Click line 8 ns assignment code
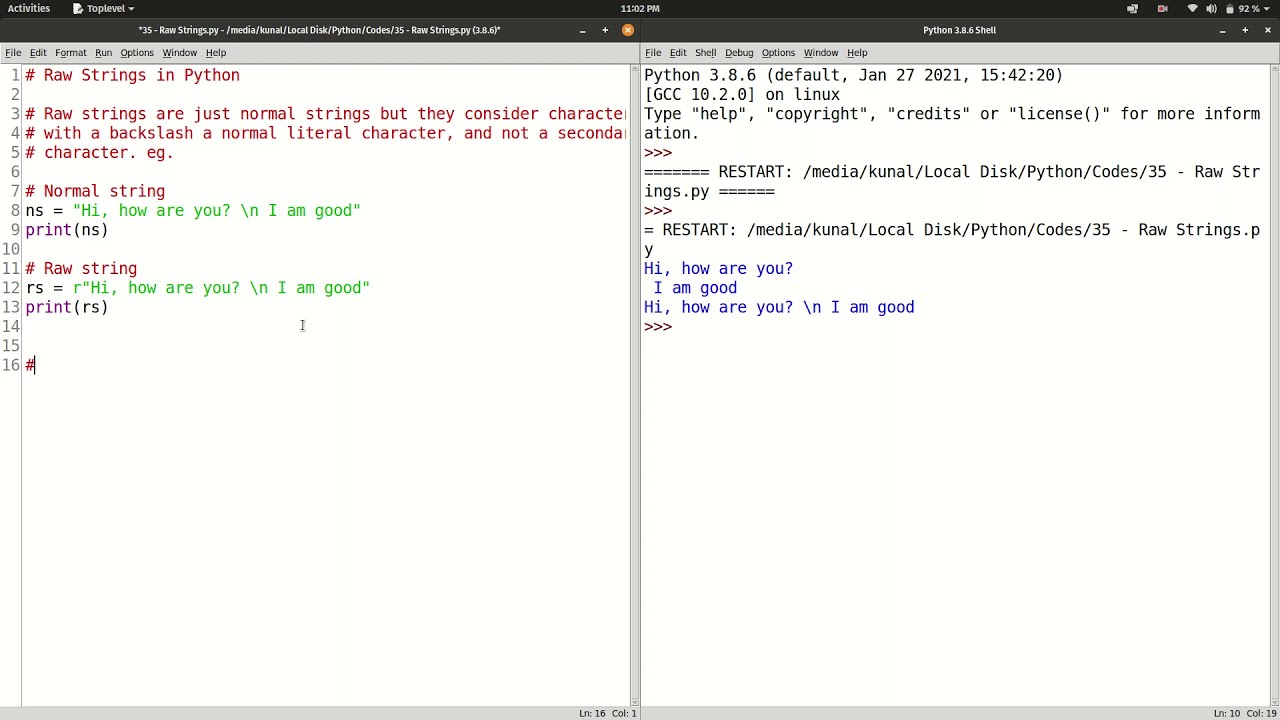This screenshot has height=720, width=1280. click(x=193, y=210)
